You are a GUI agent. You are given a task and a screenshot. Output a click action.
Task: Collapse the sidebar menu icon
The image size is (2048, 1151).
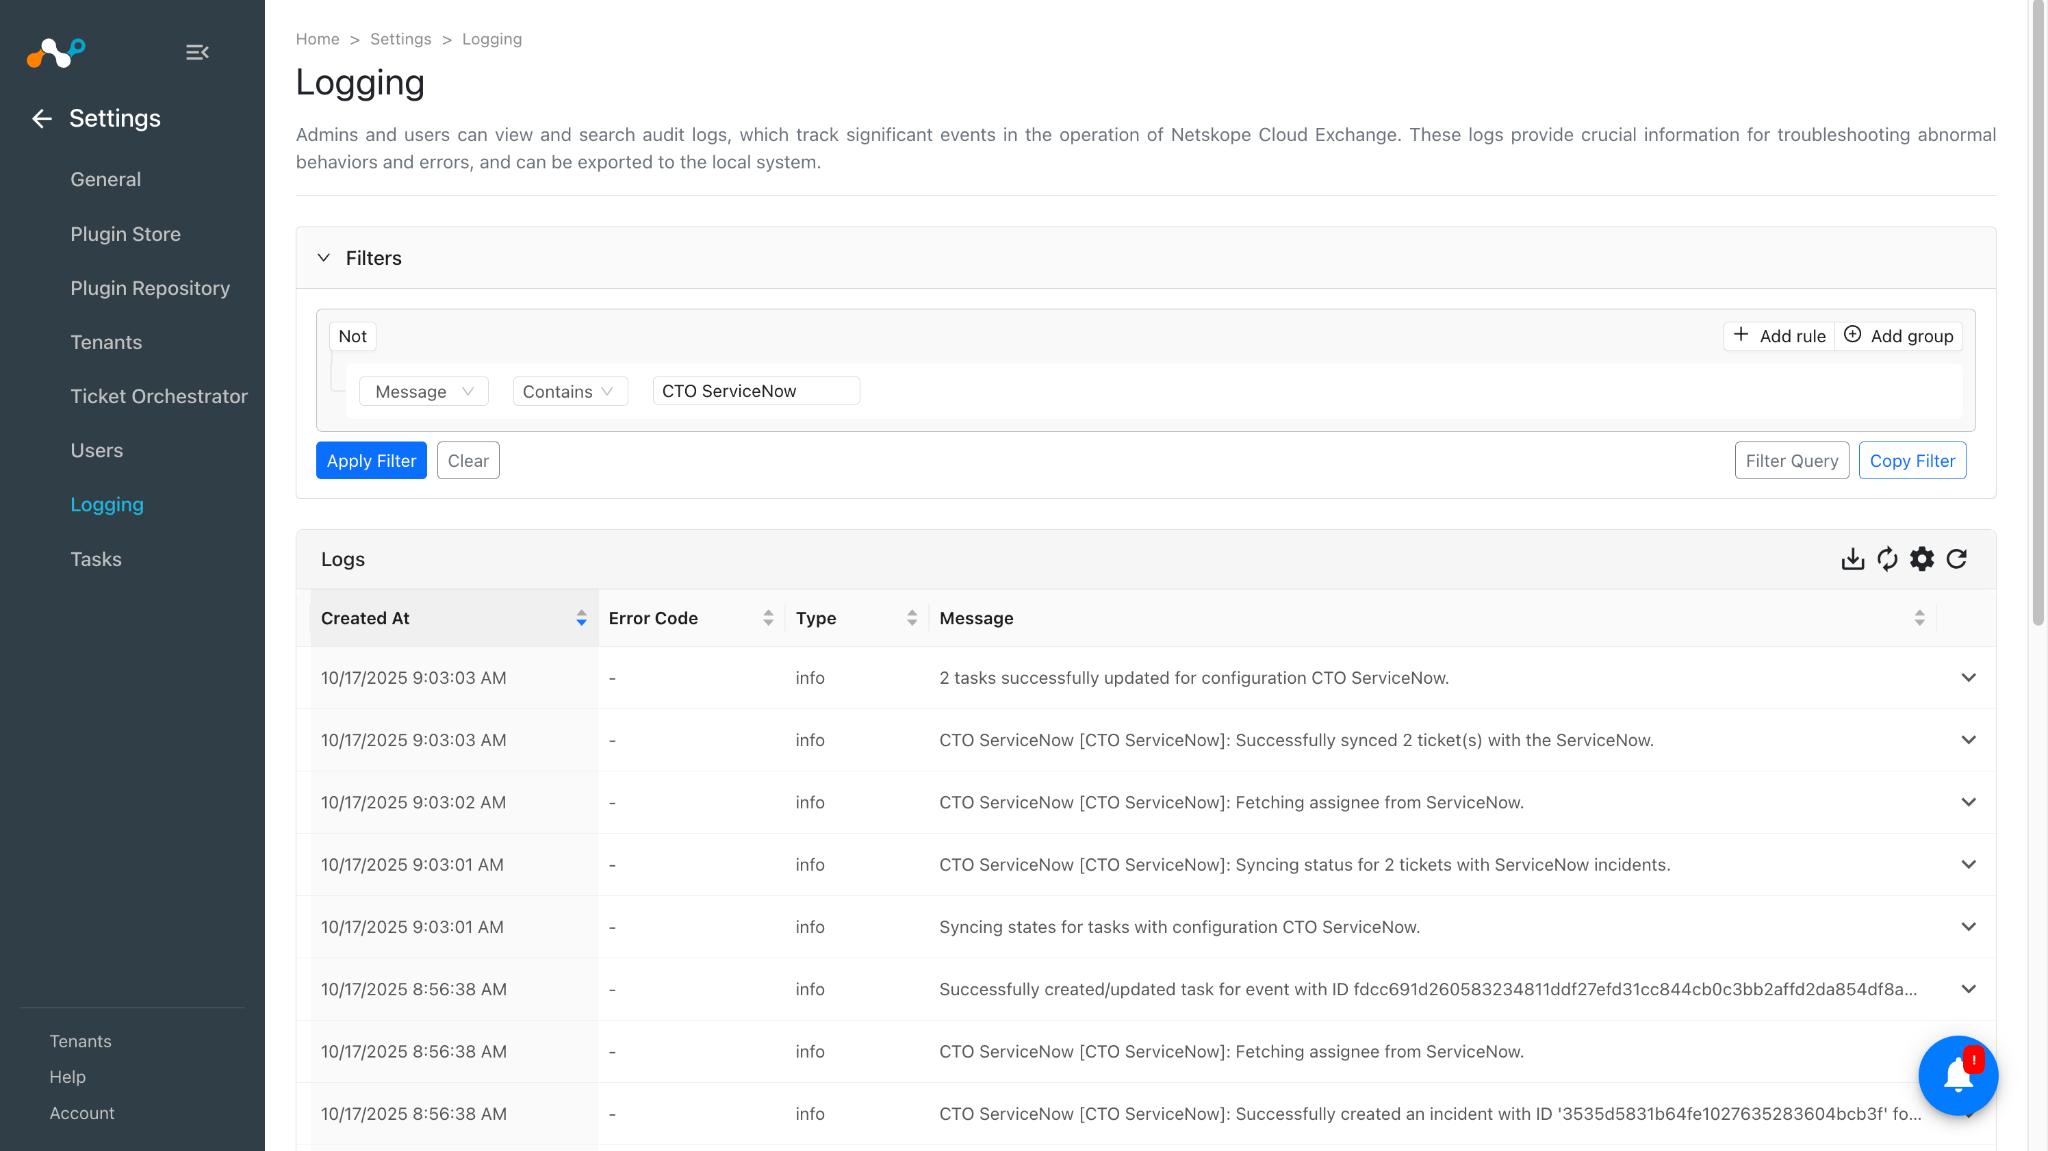click(x=197, y=52)
